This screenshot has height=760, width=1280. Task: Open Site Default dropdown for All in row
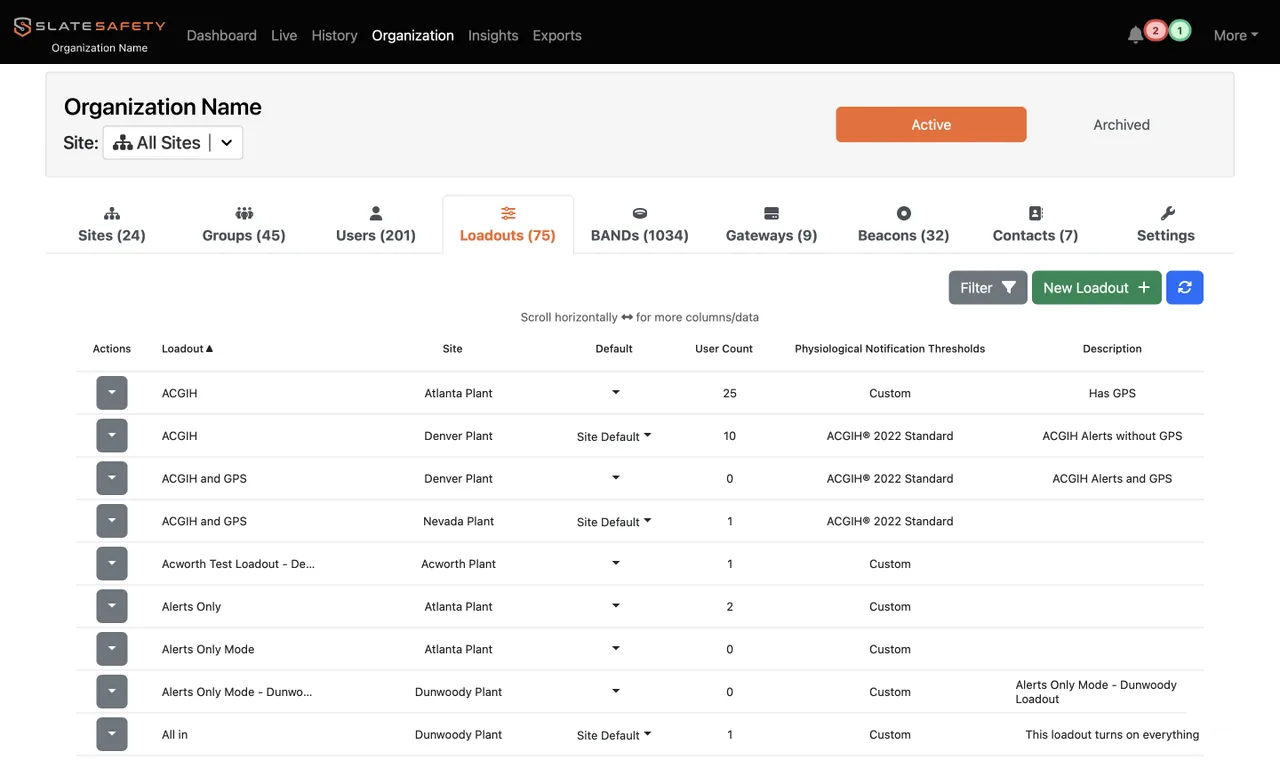pyautogui.click(x=614, y=735)
